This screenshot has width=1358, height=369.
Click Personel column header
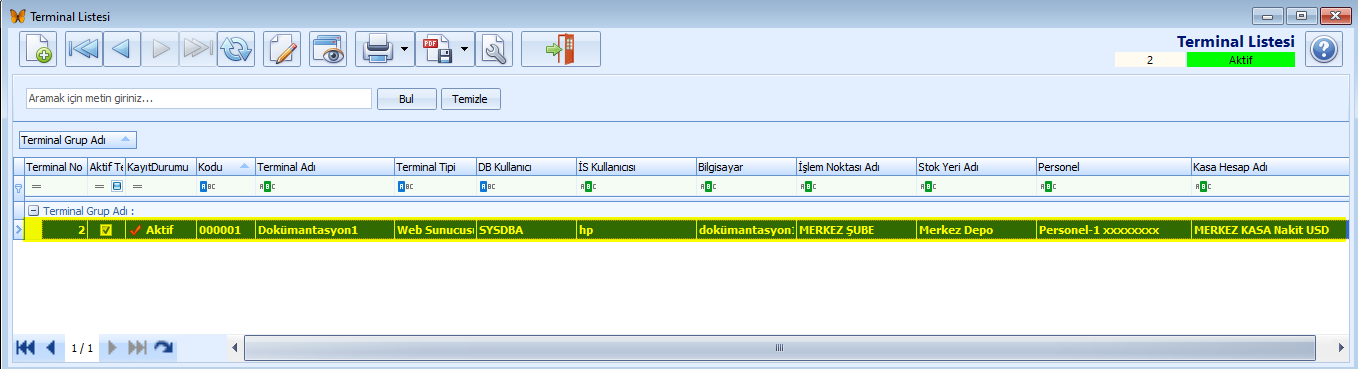pyautogui.click(x=1113, y=166)
